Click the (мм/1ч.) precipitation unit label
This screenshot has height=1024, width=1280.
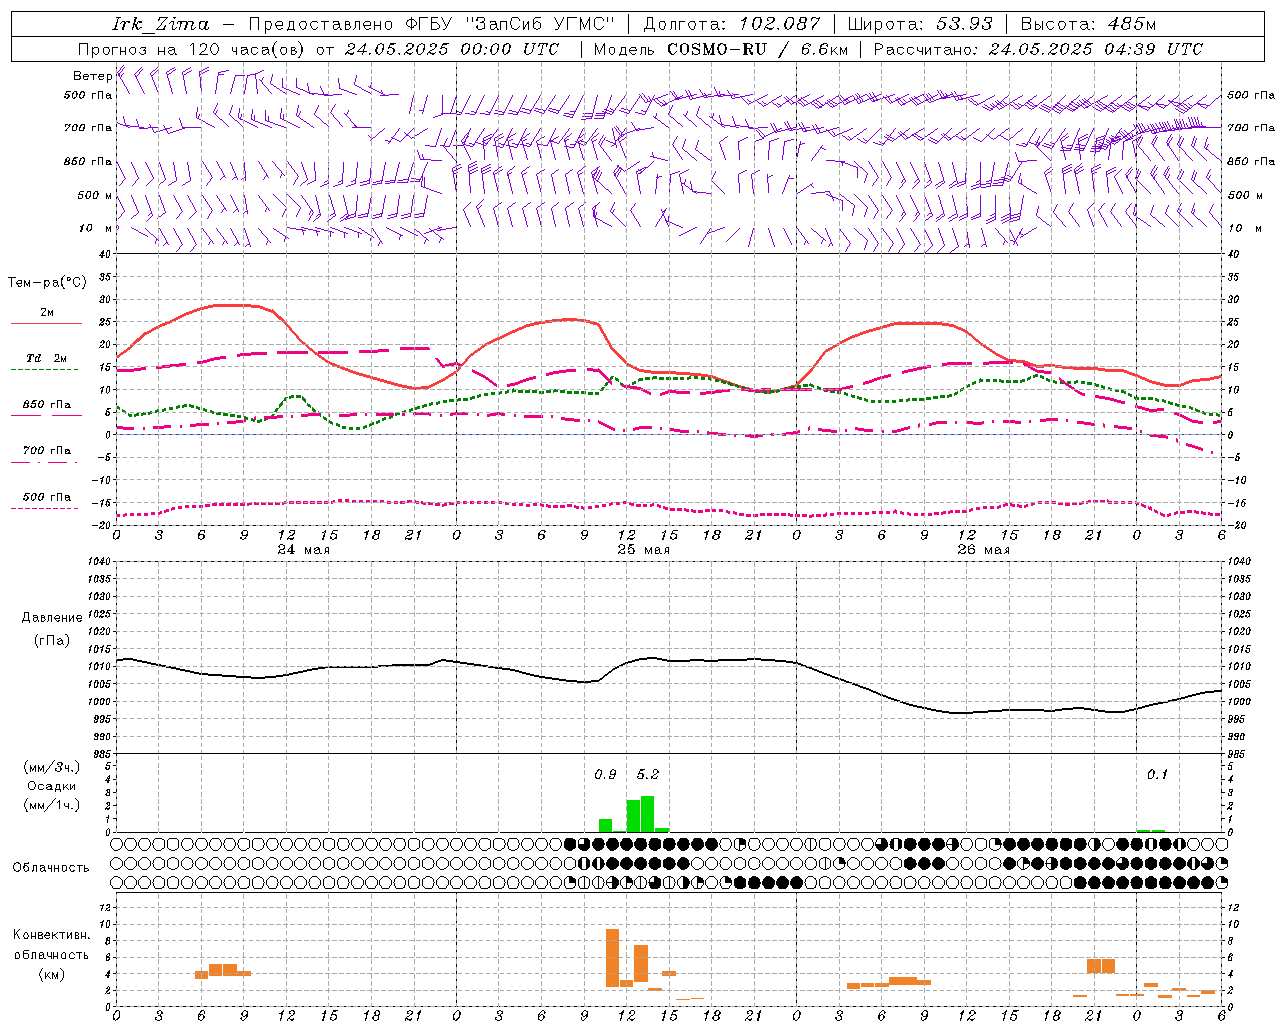pos(52,805)
